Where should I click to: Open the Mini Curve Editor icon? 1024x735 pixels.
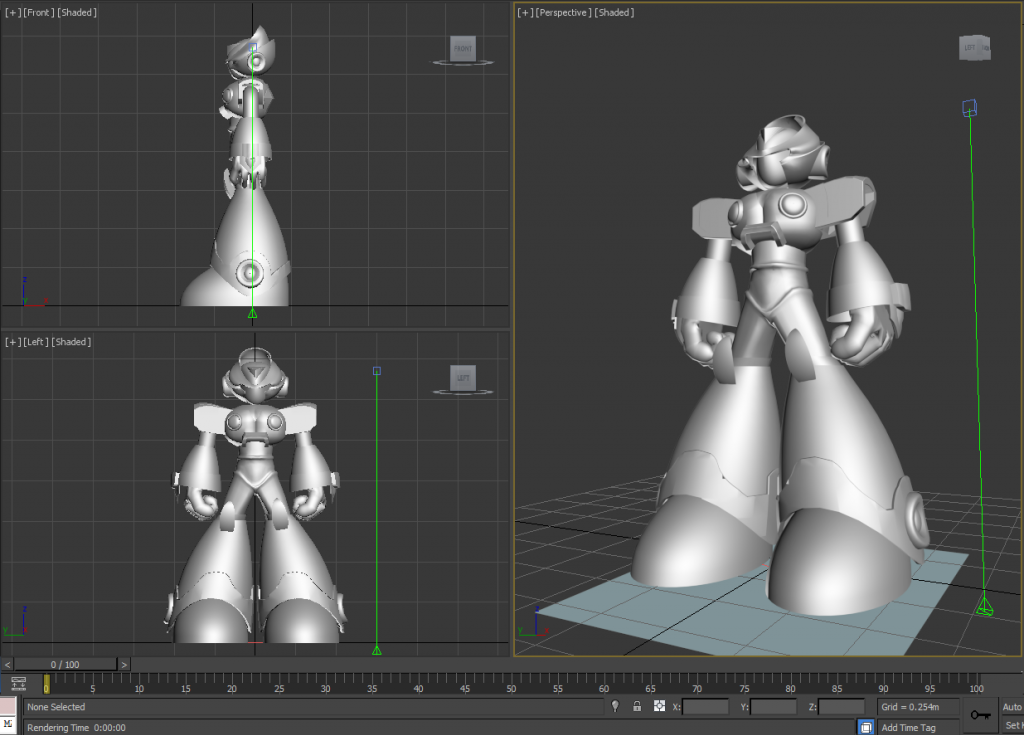pos(18,683)
